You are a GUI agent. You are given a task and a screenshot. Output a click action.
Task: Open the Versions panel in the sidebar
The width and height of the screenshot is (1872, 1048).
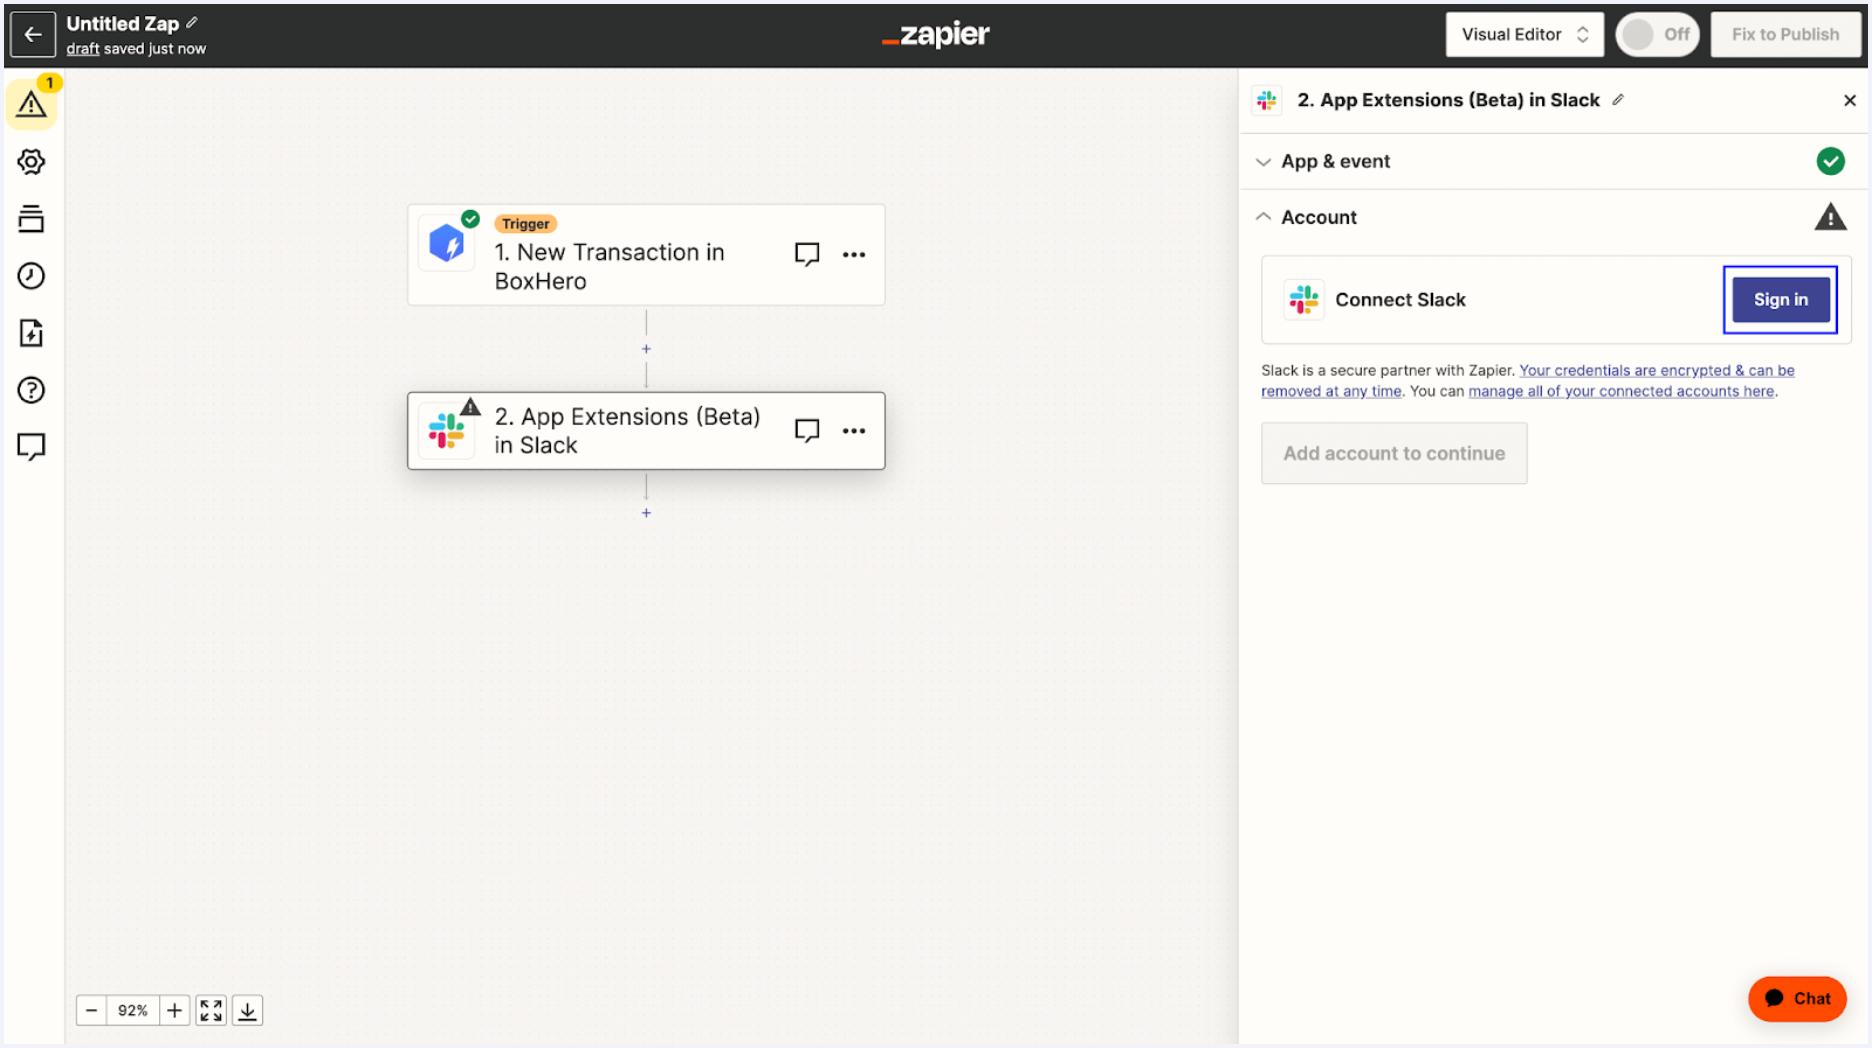[31, 218]
